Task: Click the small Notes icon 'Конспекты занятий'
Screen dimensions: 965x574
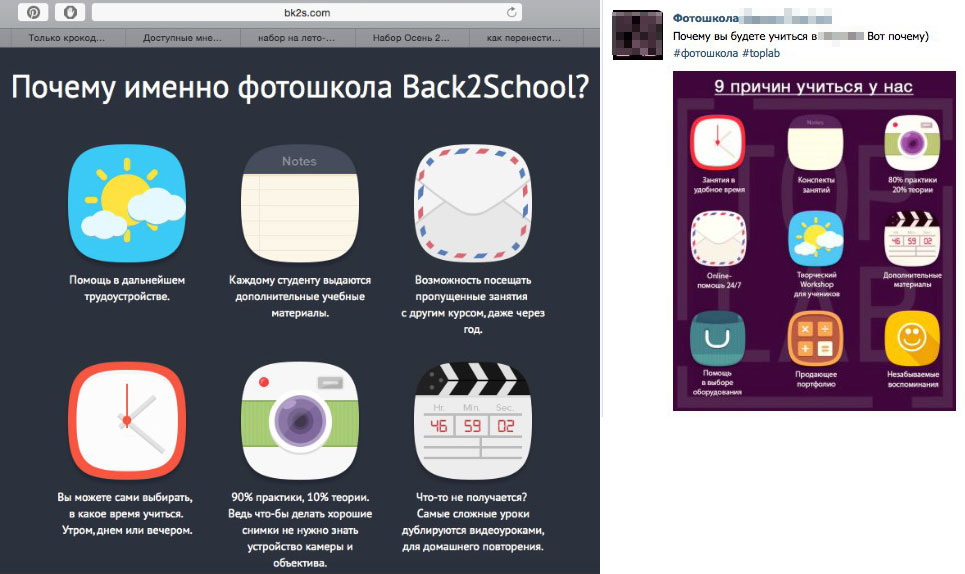Action: [815, 142]
